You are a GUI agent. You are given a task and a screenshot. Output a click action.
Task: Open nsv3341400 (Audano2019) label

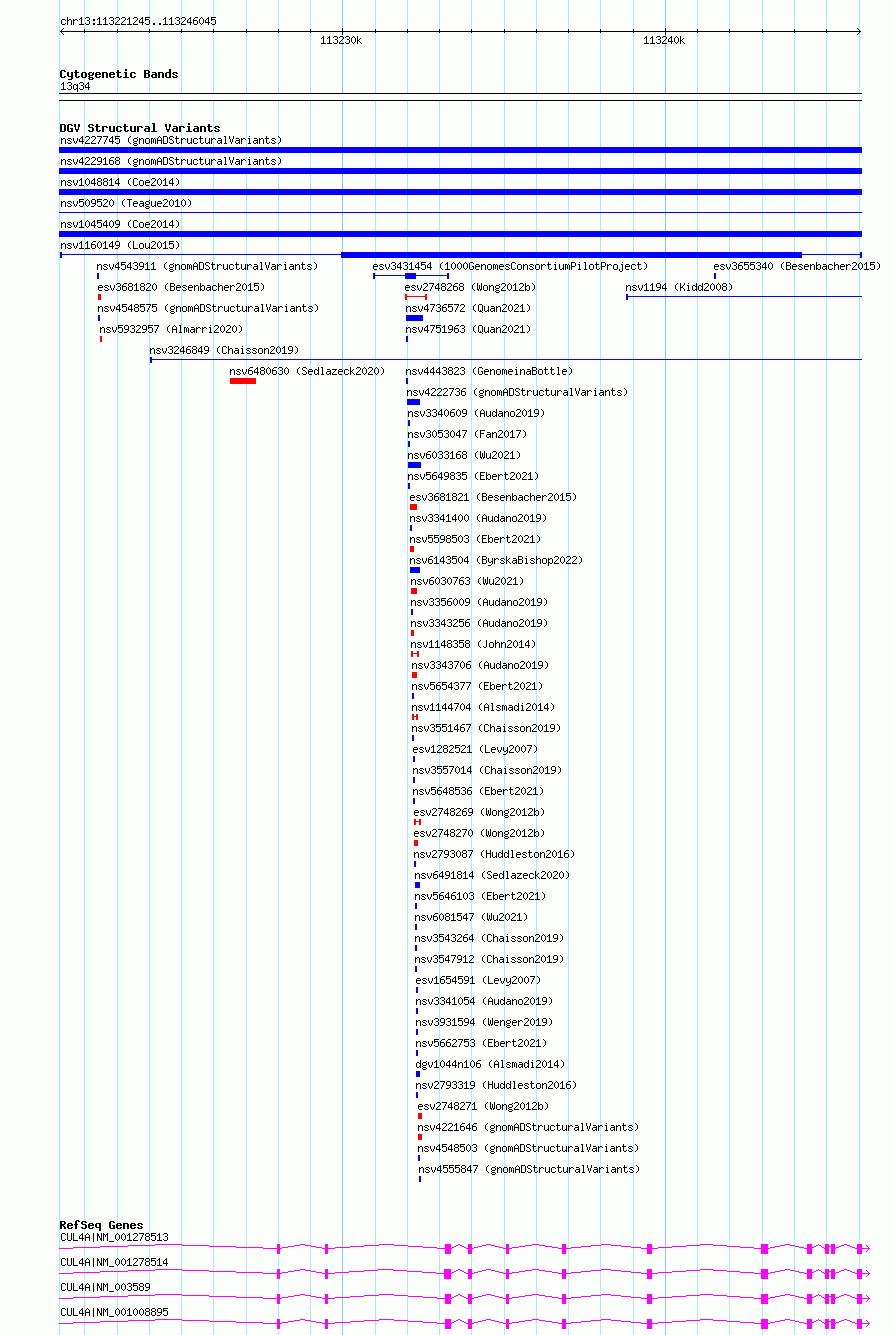pos(478,518)
